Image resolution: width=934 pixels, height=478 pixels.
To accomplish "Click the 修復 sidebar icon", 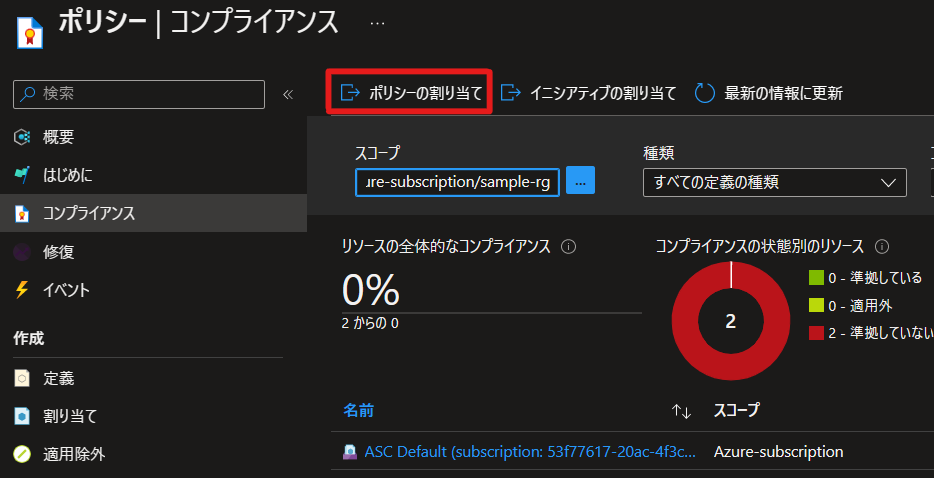I will coord(22,252).
